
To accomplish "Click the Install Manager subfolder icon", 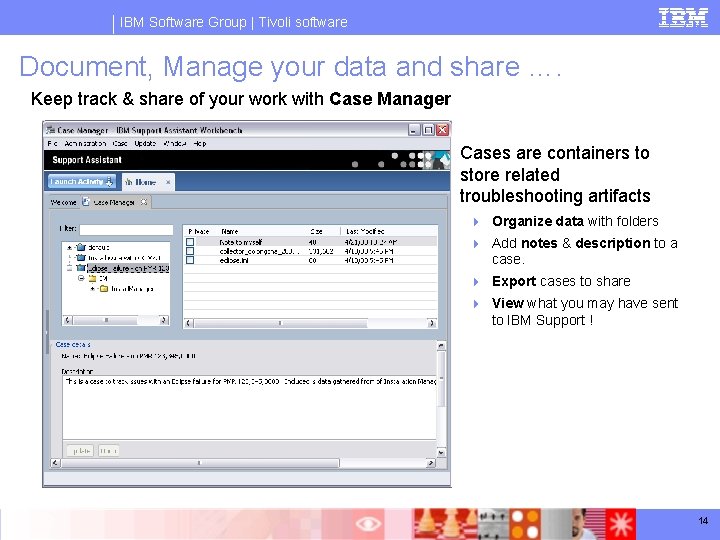I will (x=104, y=288).
